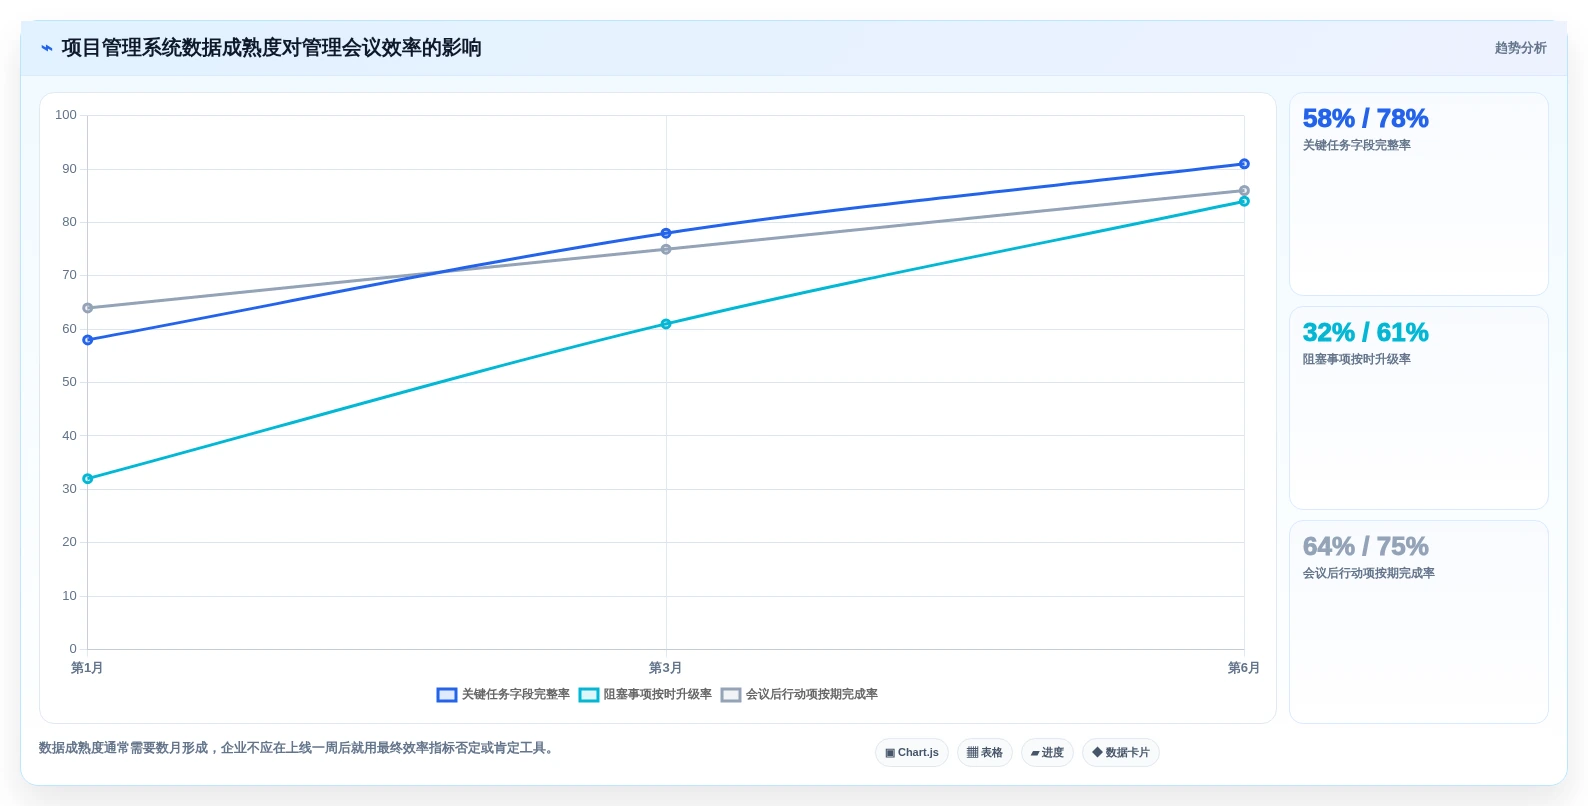Open the 58% / 78% stat card

(1419, 194)
